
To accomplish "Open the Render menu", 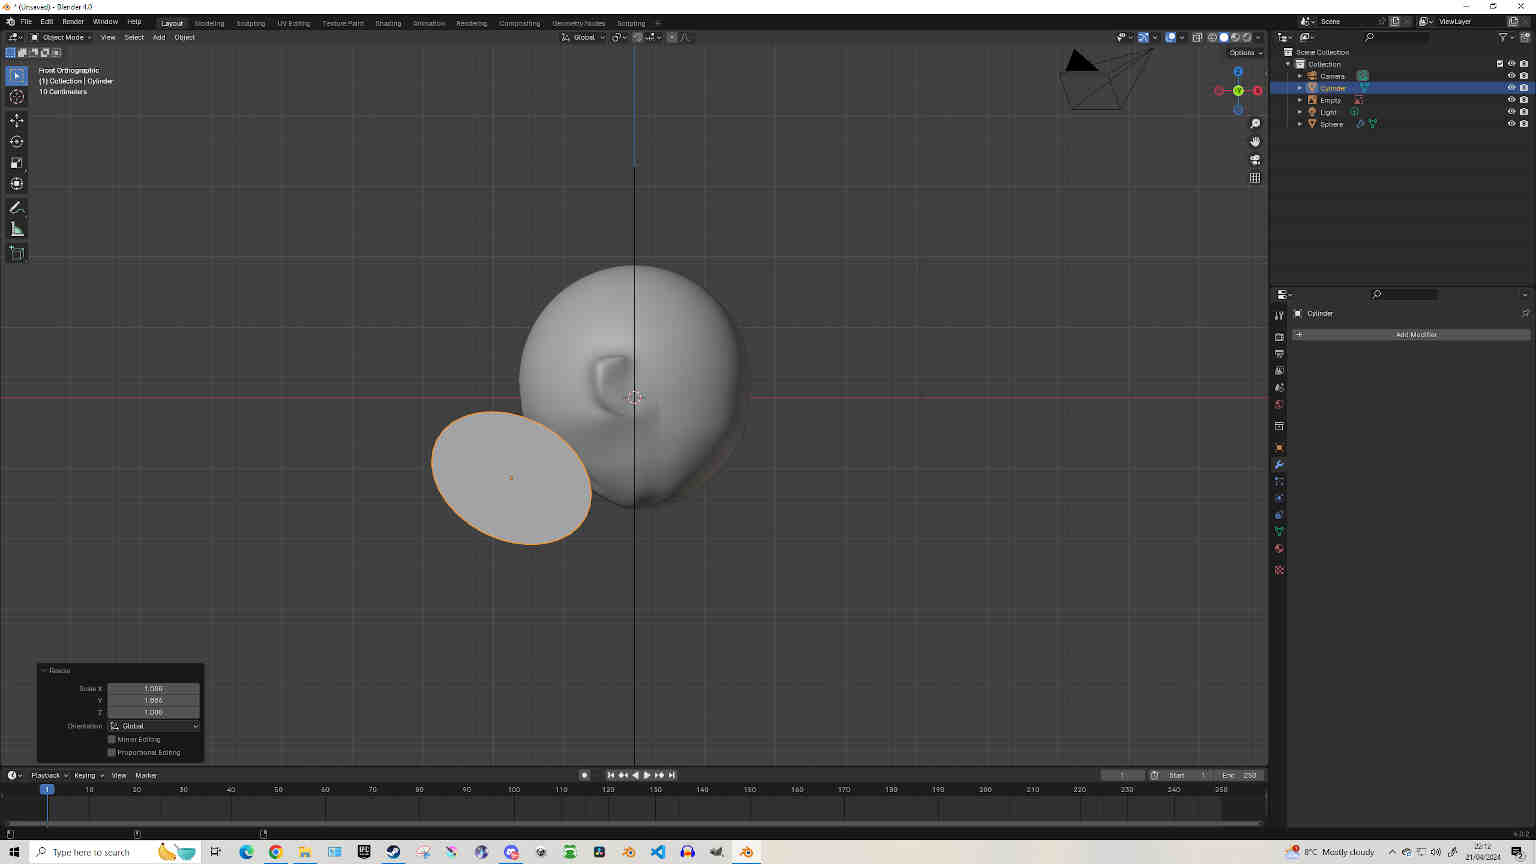I will 73,22.
